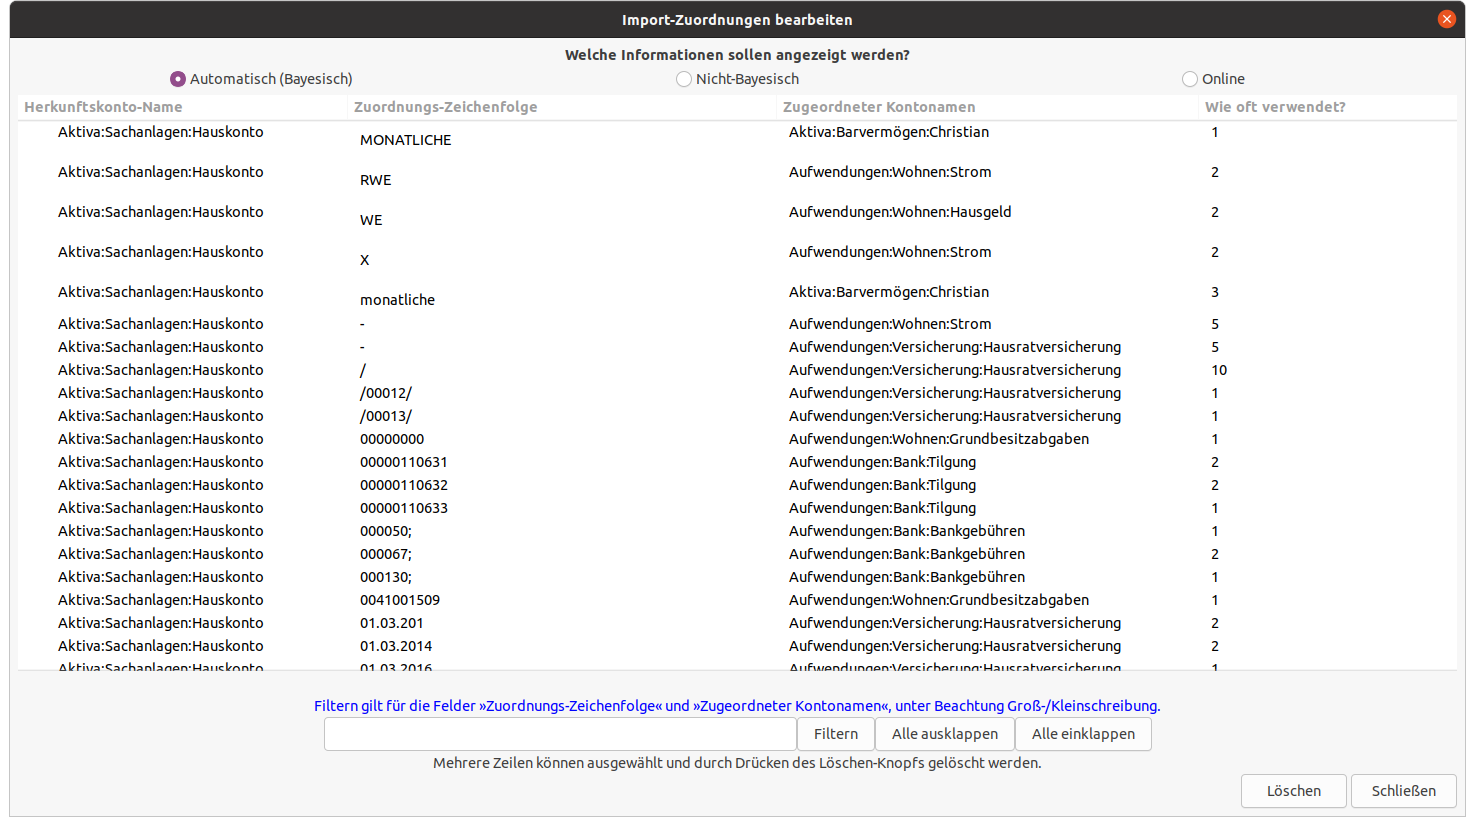Image resolution: width=1475 pixels, height=826 pixels.
Task: Select the row with string MONATLICHE
Action: [406, 140]
